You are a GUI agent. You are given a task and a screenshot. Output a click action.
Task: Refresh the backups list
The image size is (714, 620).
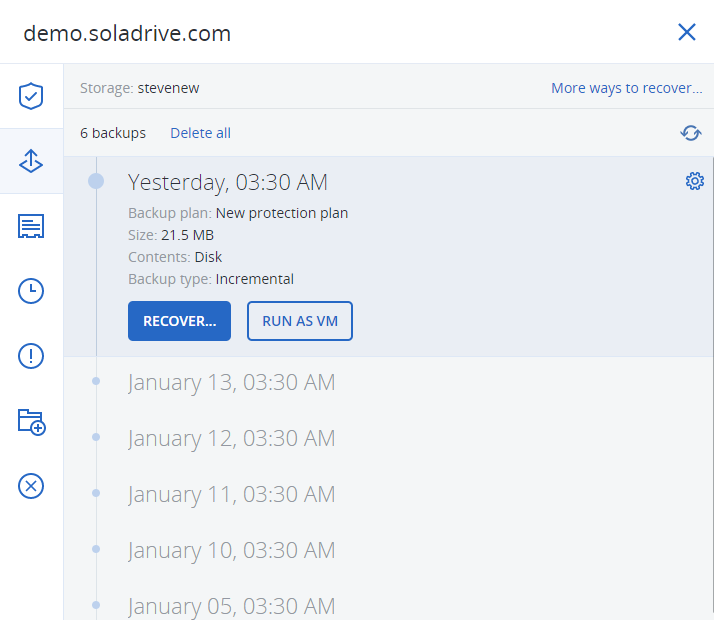[691, 133]
